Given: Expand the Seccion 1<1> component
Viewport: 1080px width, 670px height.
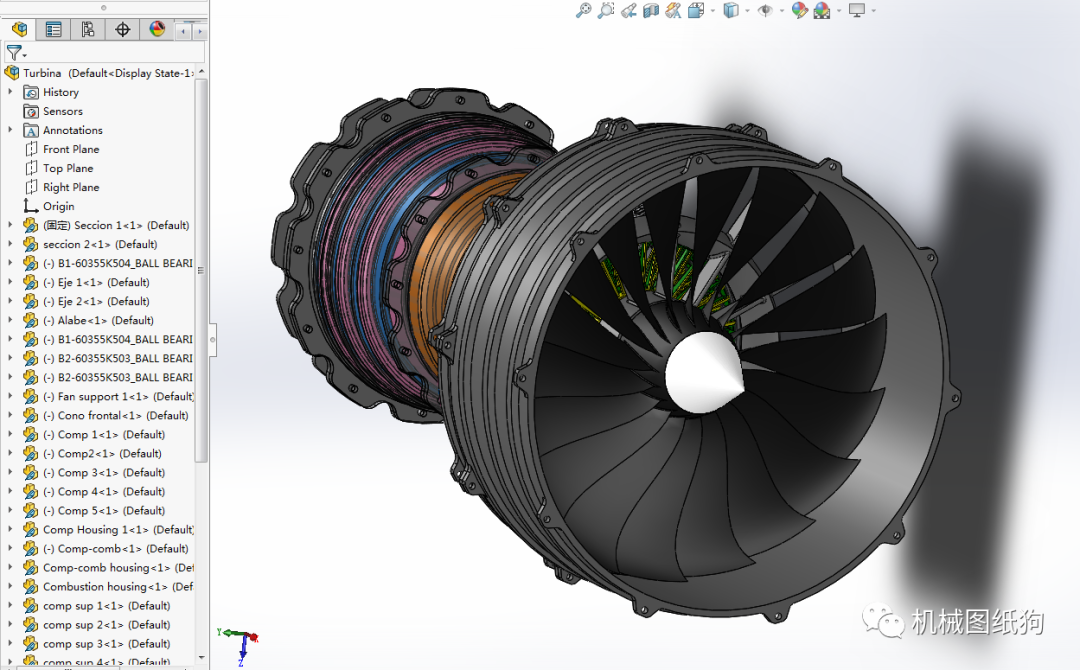Looking at the screenshot, I should click(x=10, y=224).
